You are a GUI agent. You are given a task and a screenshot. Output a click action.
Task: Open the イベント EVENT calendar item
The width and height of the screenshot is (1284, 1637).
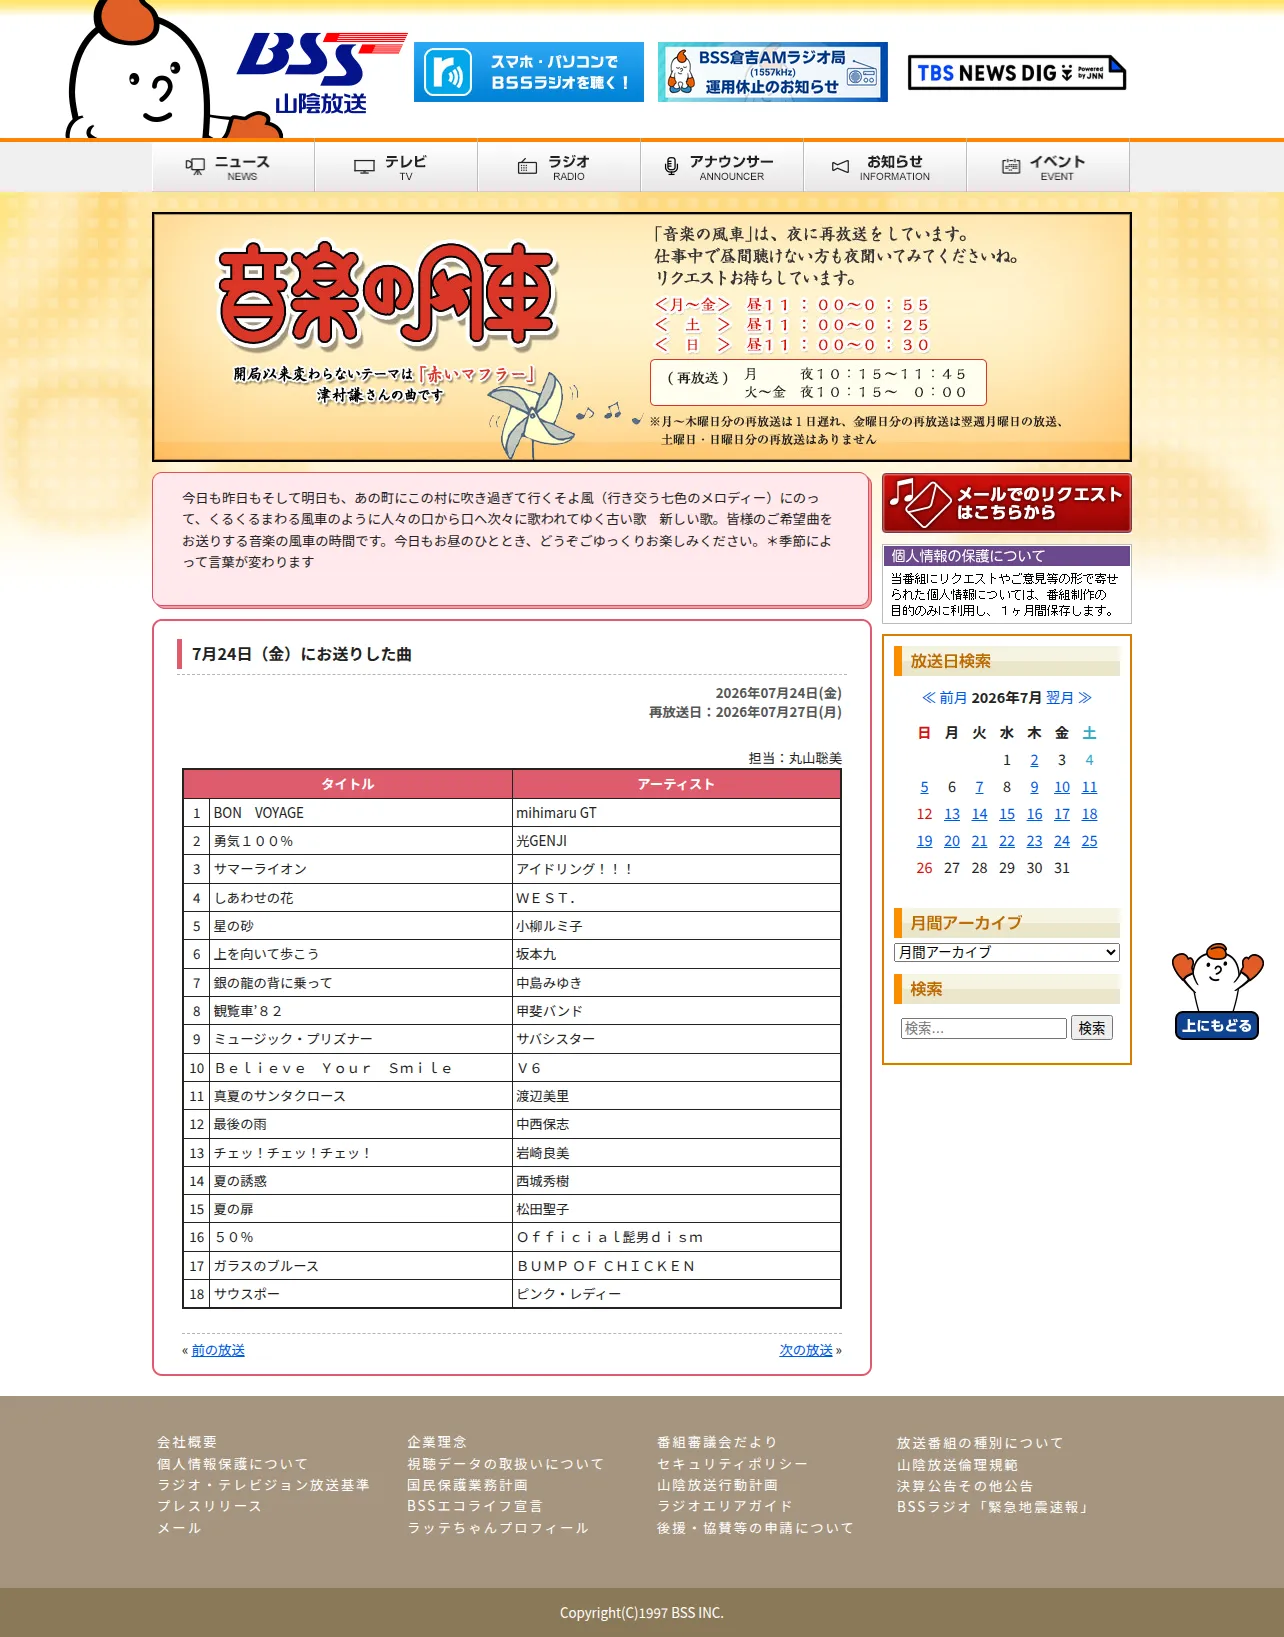(x=1048, y=167)
